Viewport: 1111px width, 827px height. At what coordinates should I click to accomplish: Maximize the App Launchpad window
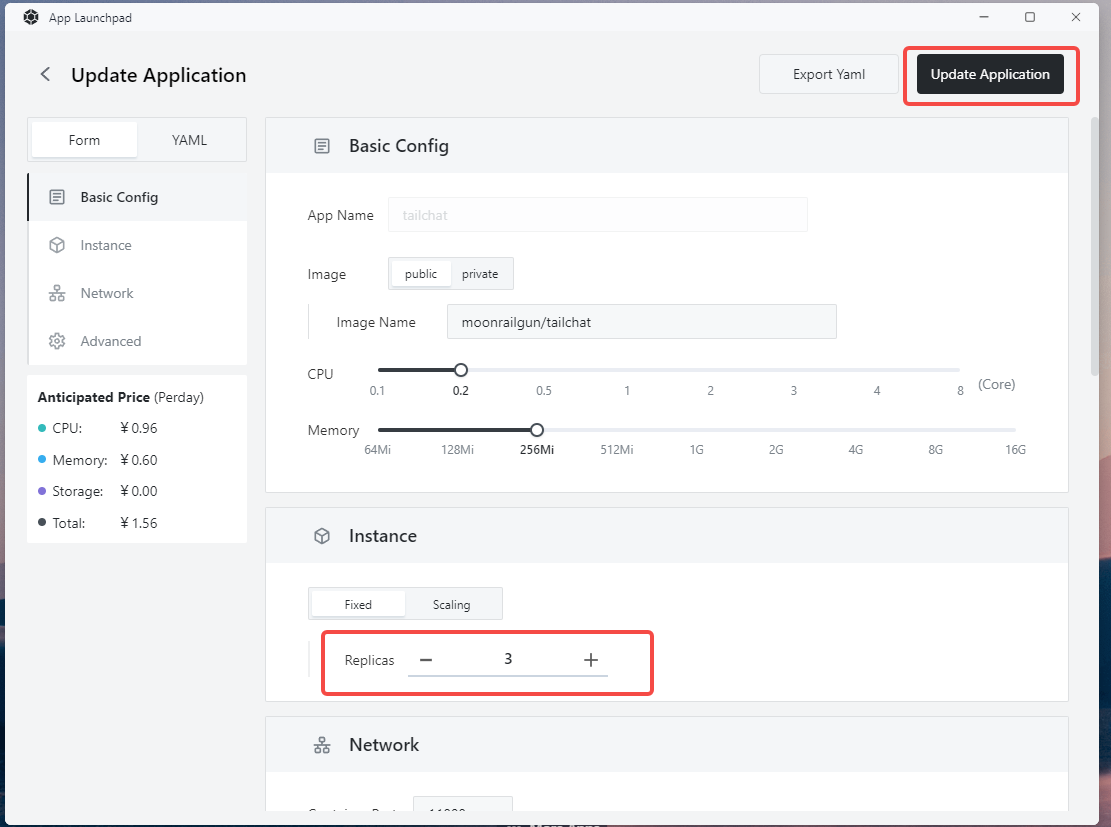[x=1030, y=17]
